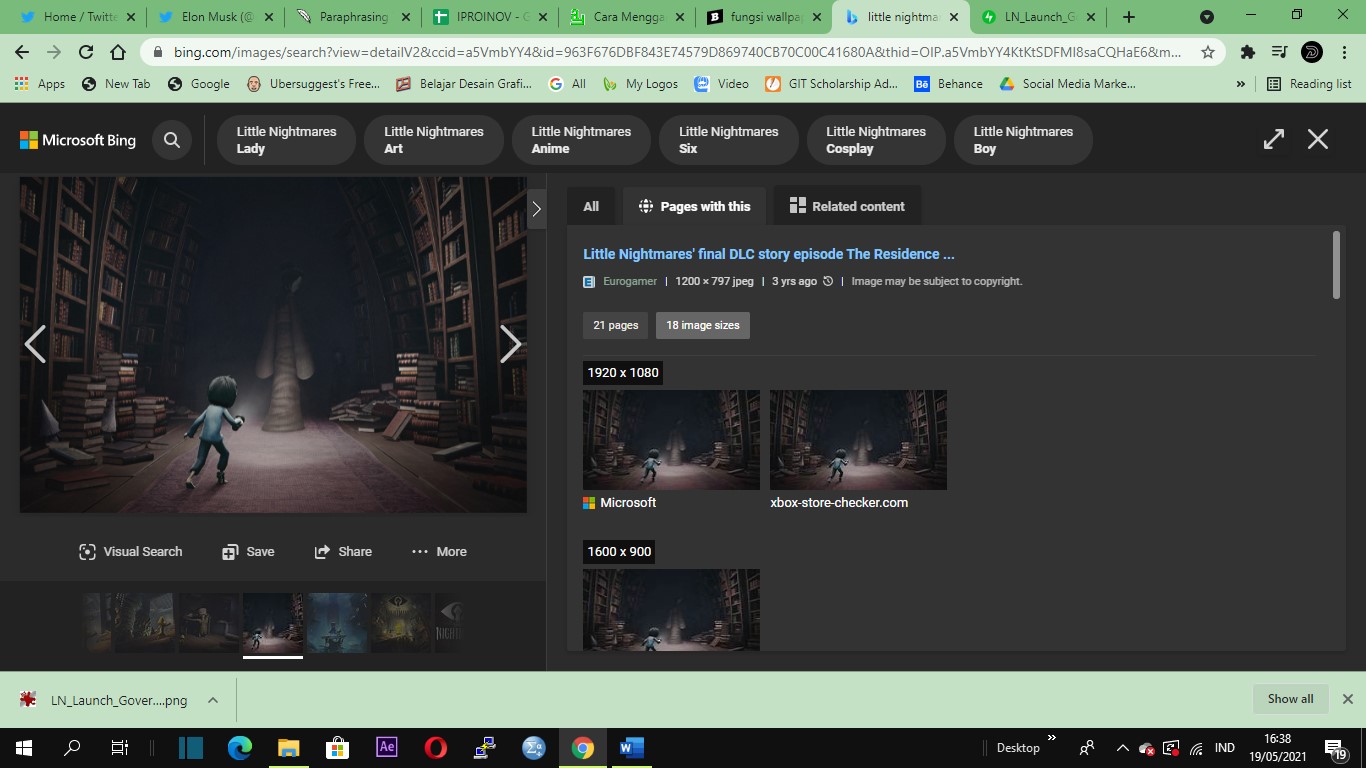Open Opera browser from the taskbar
Screen dimensions: 1366x768
435,748
